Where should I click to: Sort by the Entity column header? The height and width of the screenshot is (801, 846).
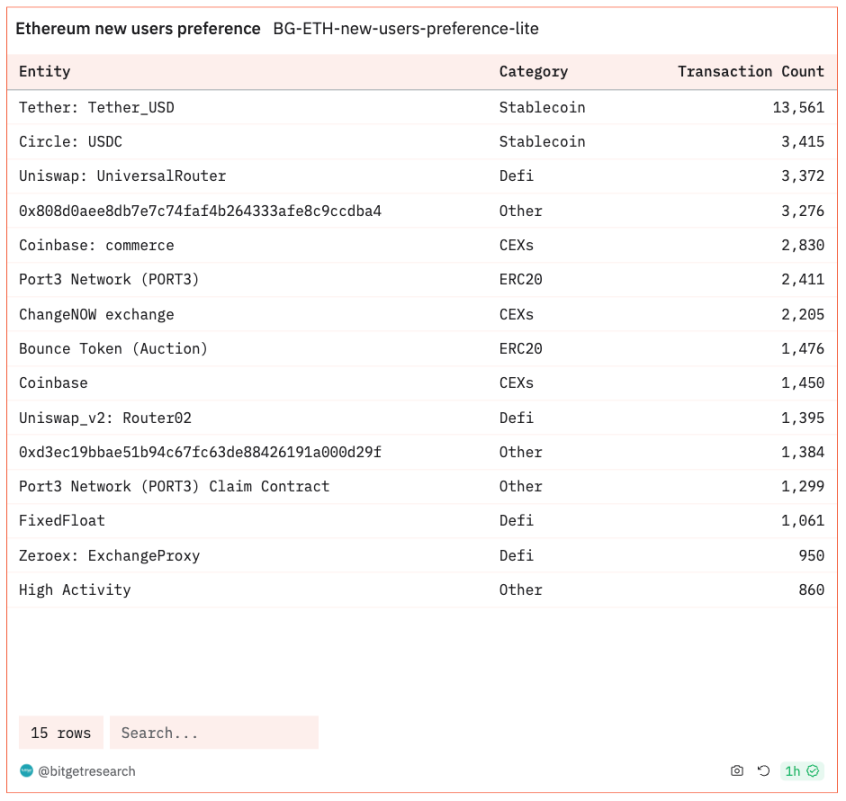45,71
